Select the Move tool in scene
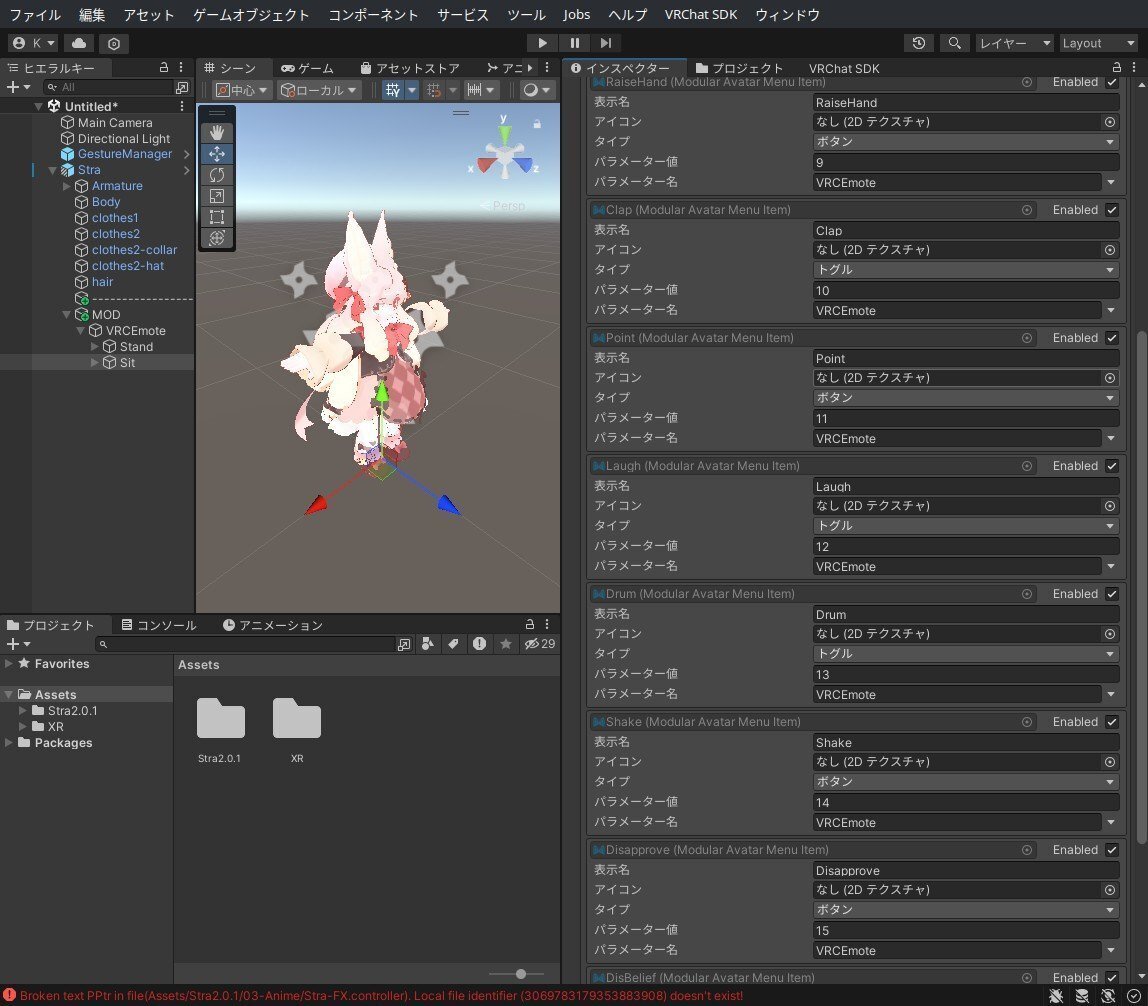The width and height of the screenshot is (1148, 1006). [x=217, y=154]
